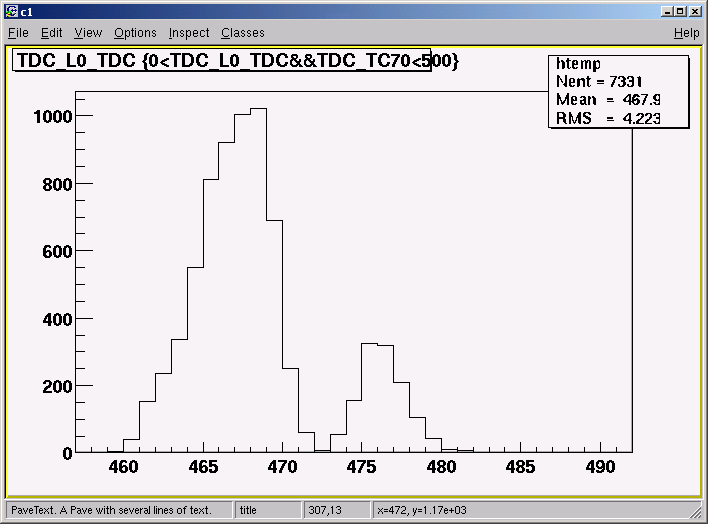
Task: Minimize the c1 canvas window
Action: 667,11
